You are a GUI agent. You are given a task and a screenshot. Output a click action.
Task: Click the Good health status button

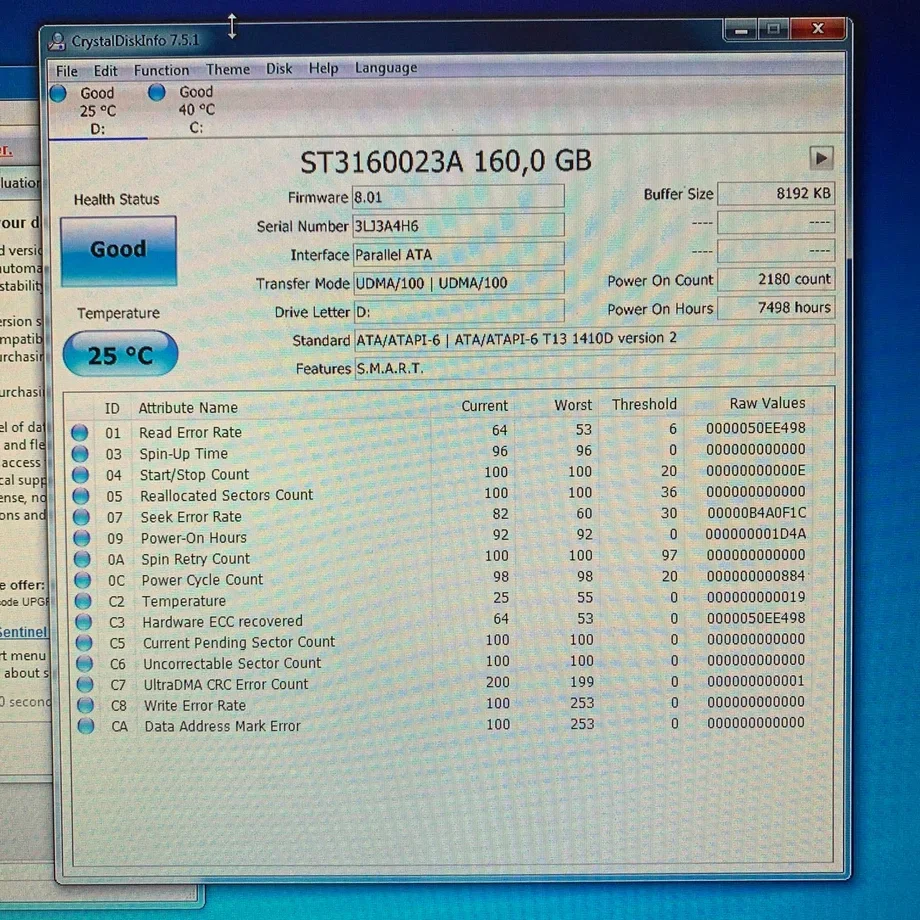(119, 250)
